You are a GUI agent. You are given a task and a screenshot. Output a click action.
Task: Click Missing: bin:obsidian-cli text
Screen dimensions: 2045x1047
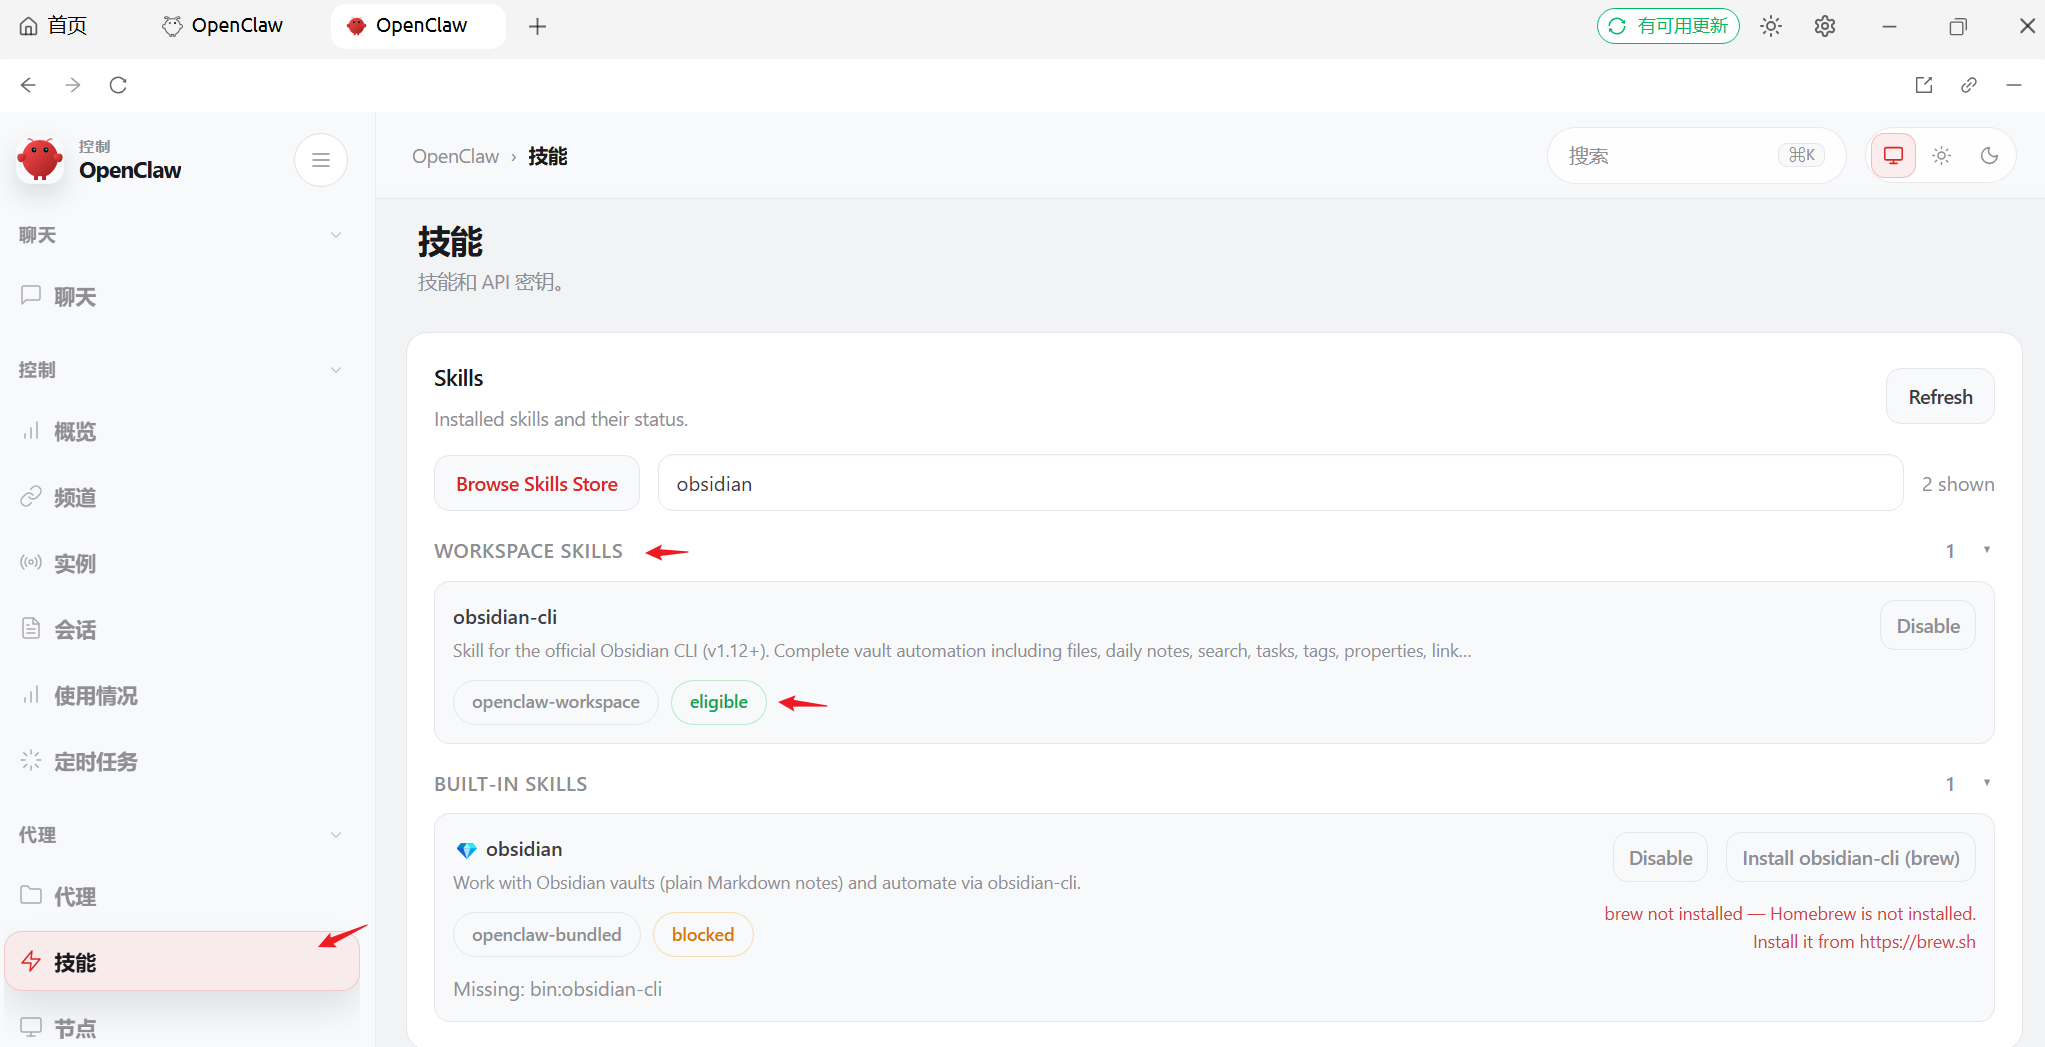coord(558,989)
